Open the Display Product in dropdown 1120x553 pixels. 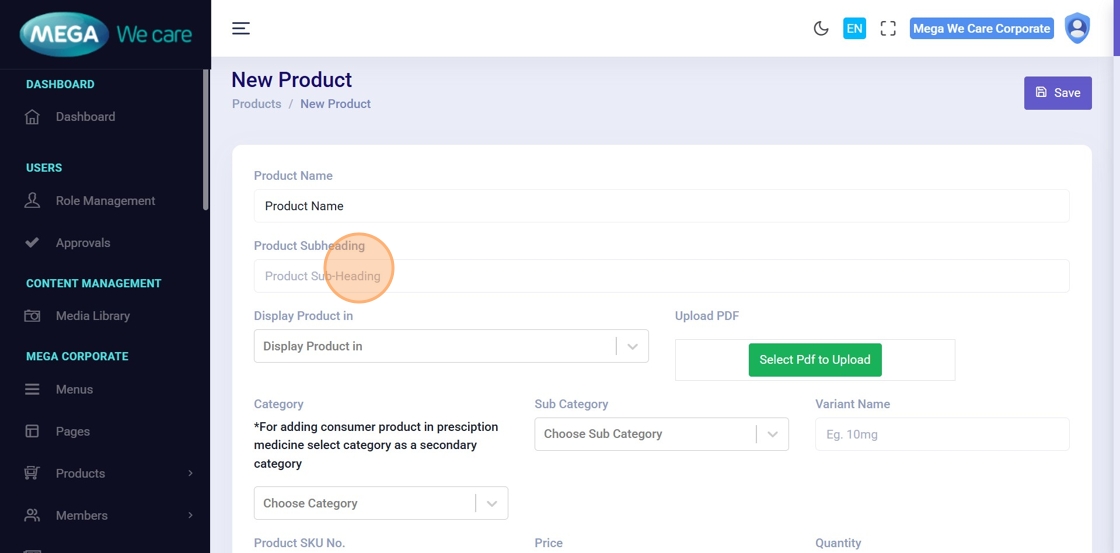(x=450, y=346)
